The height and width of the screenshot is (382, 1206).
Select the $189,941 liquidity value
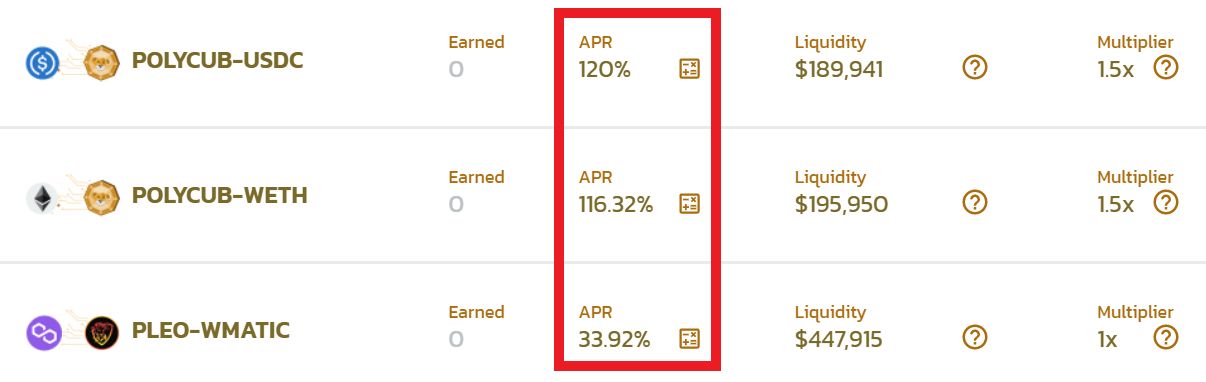(x=839, y=70)
